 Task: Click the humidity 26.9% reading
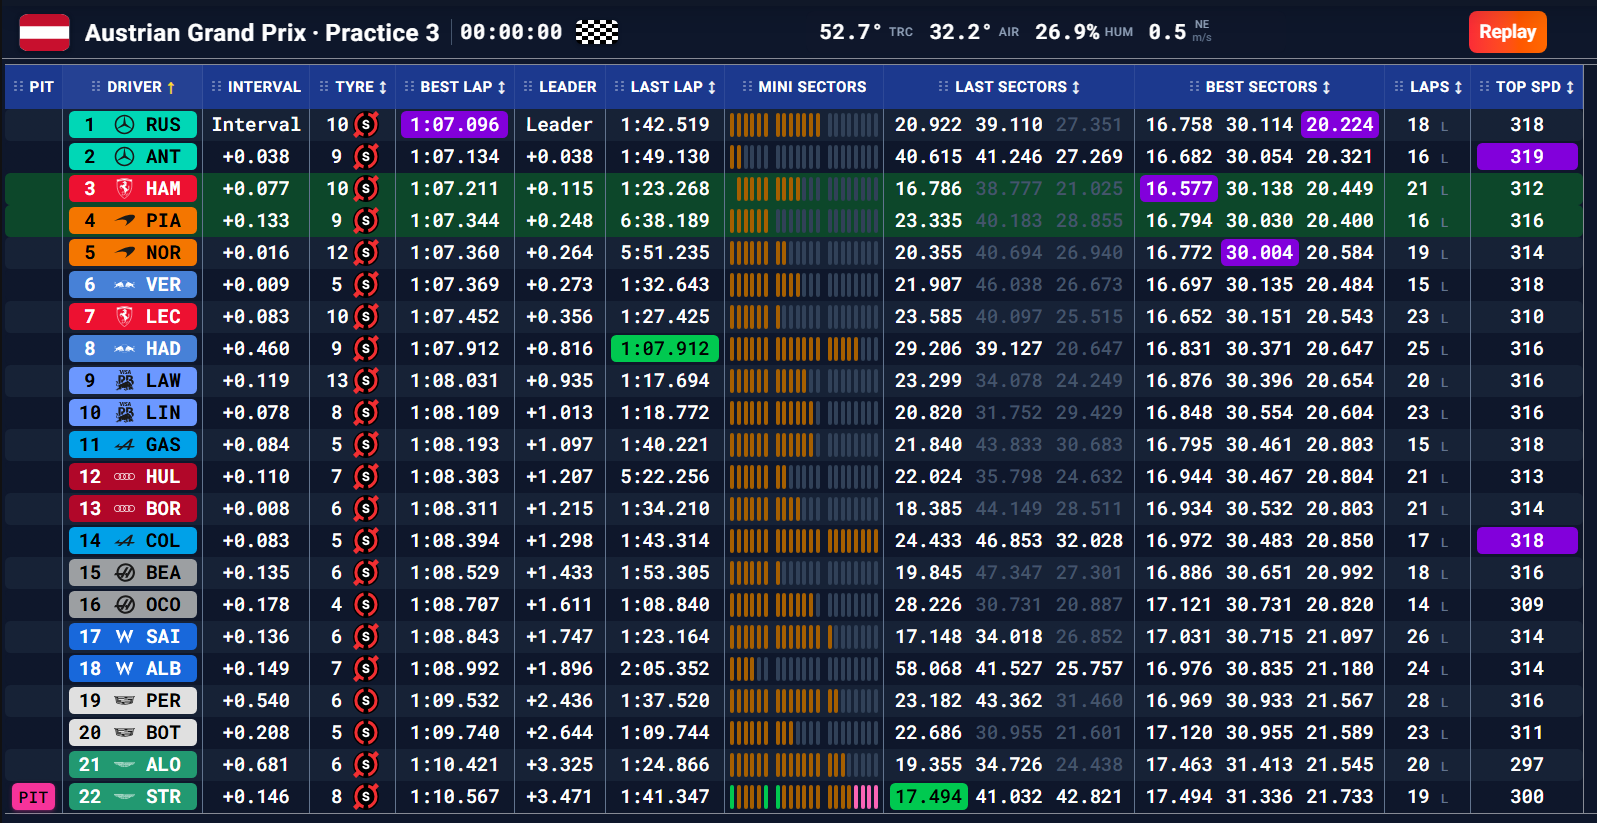(x=1067, y=32)
